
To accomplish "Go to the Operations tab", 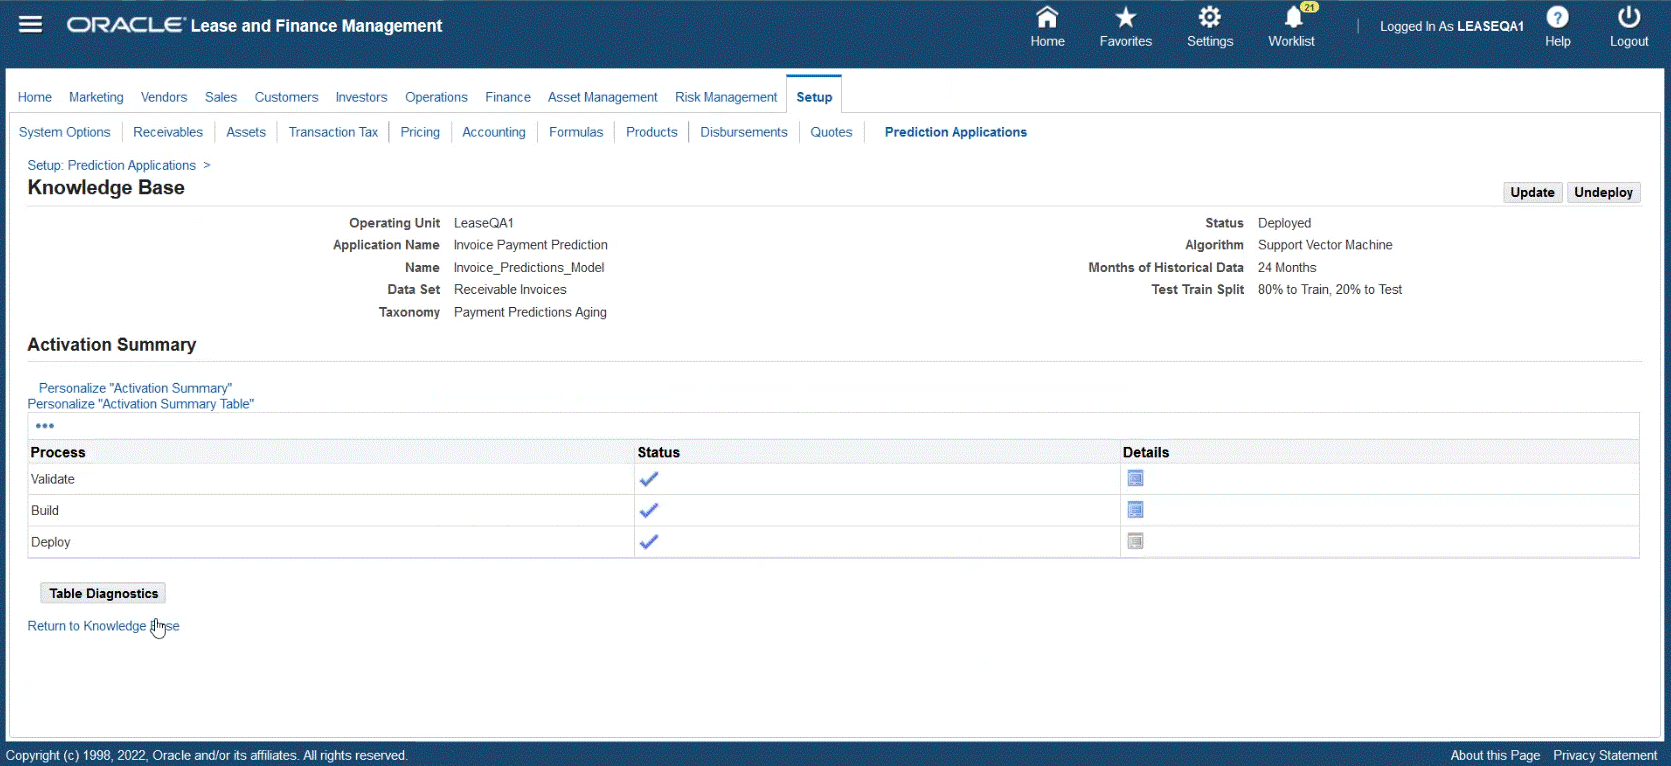I will click(x=436, y=97).
